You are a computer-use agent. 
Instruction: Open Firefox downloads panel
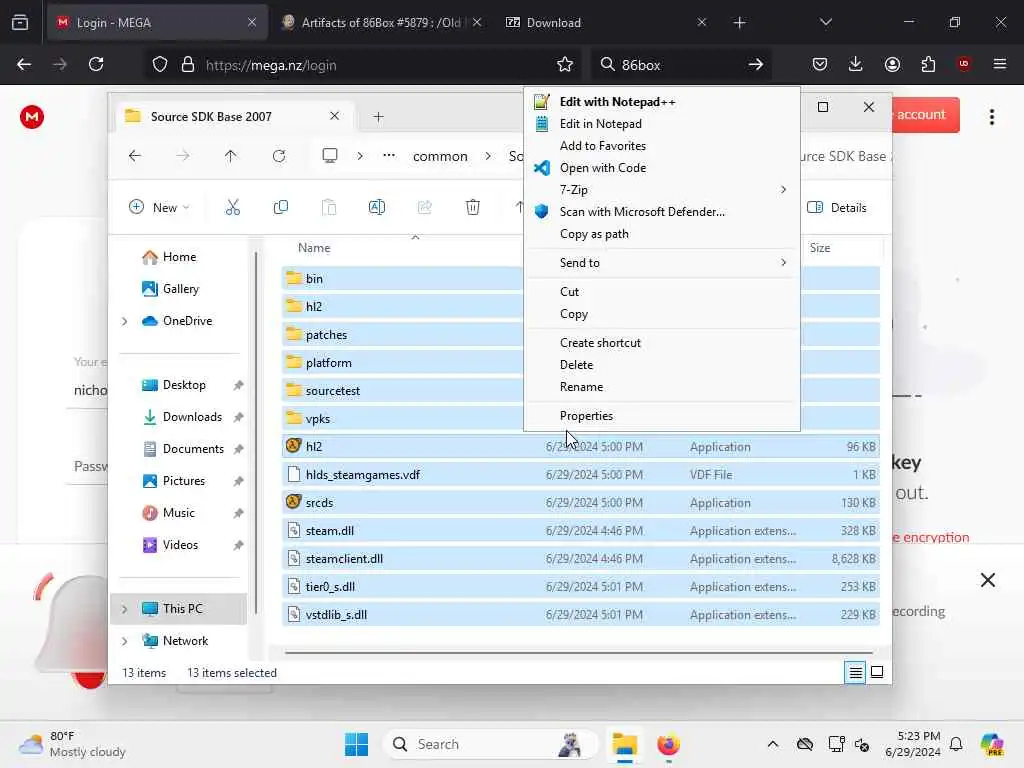[856, 65]
